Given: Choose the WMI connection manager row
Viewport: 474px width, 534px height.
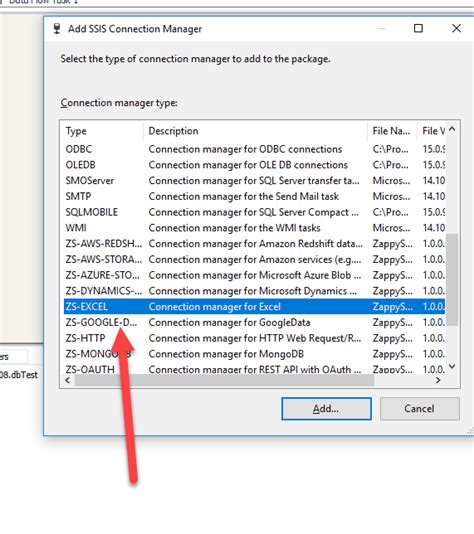Looking at the screenshot, I should 254,228.
